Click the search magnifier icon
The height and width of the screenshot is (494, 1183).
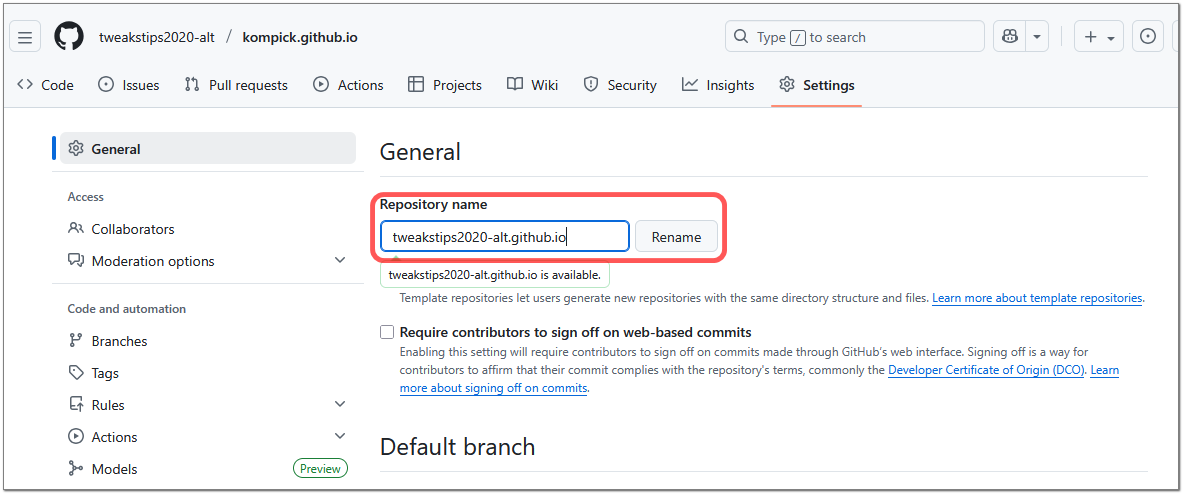pos(742,37)
